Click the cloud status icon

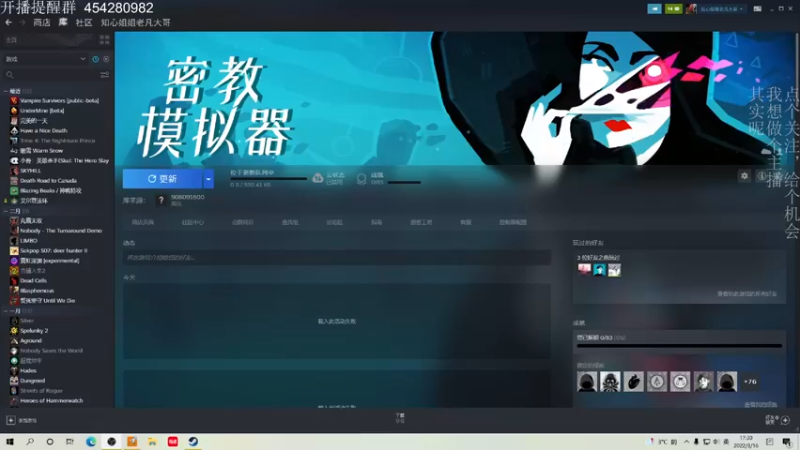(317, 178)
